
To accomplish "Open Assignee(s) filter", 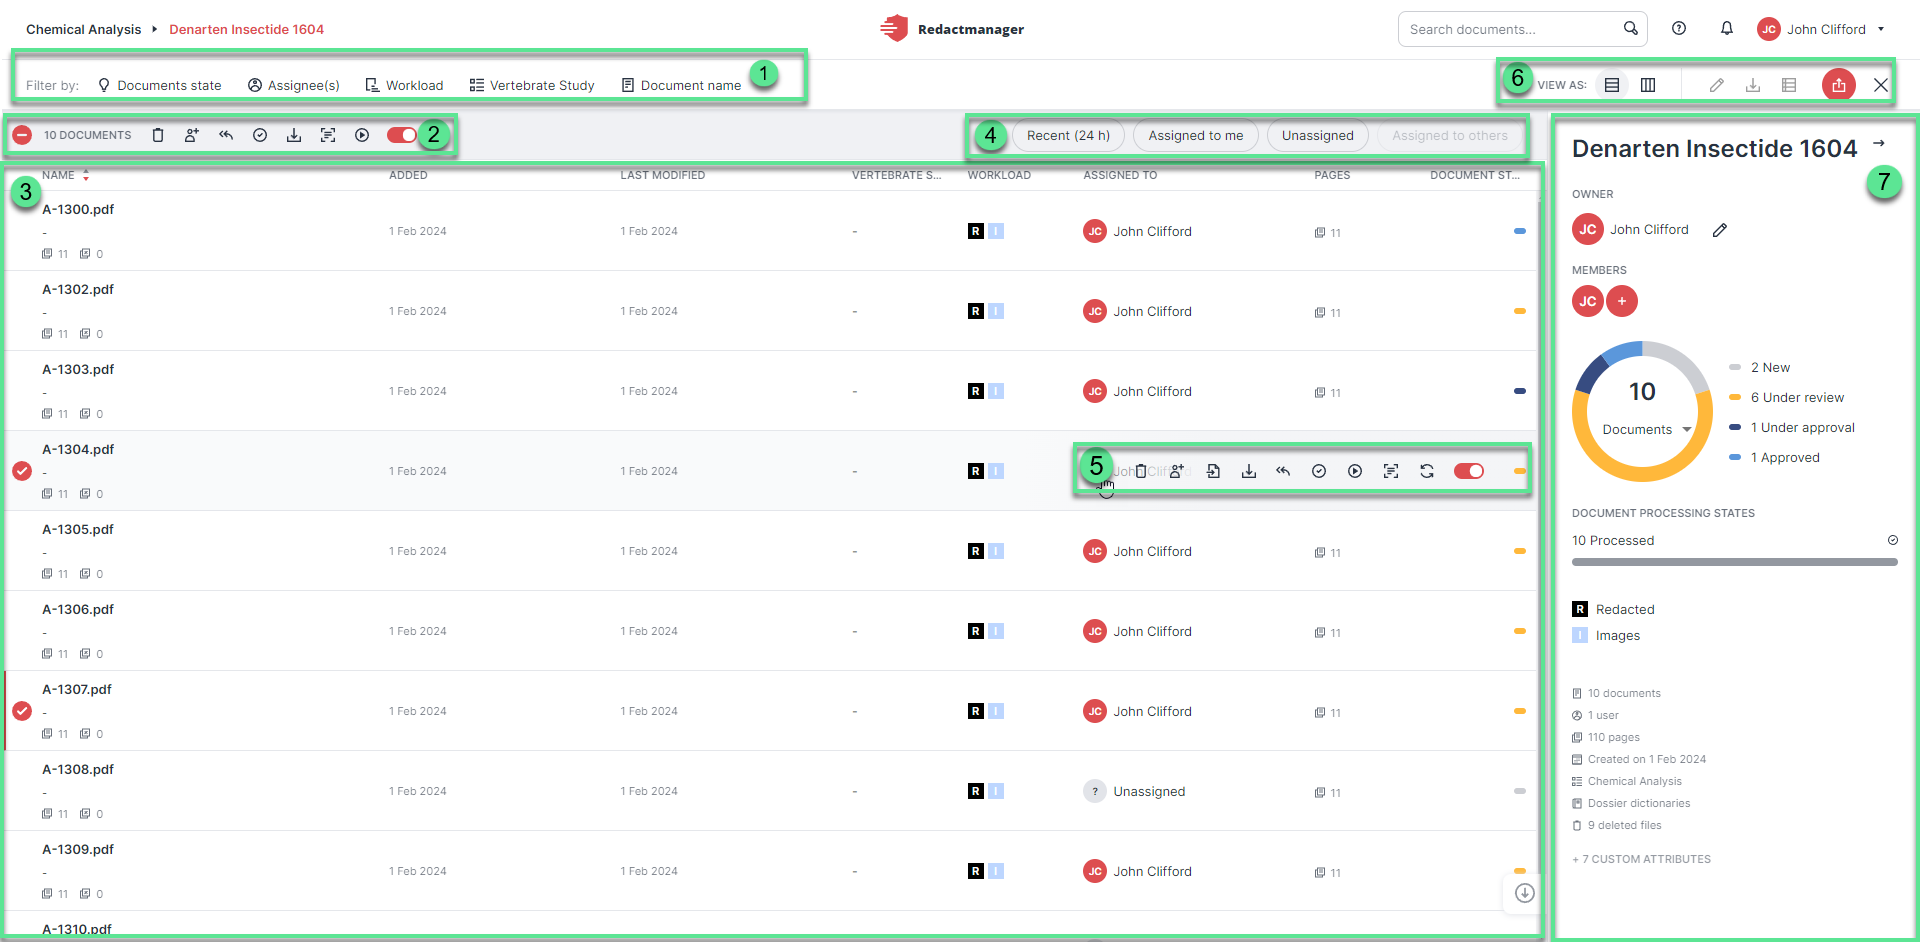I will tap(294, 85).
